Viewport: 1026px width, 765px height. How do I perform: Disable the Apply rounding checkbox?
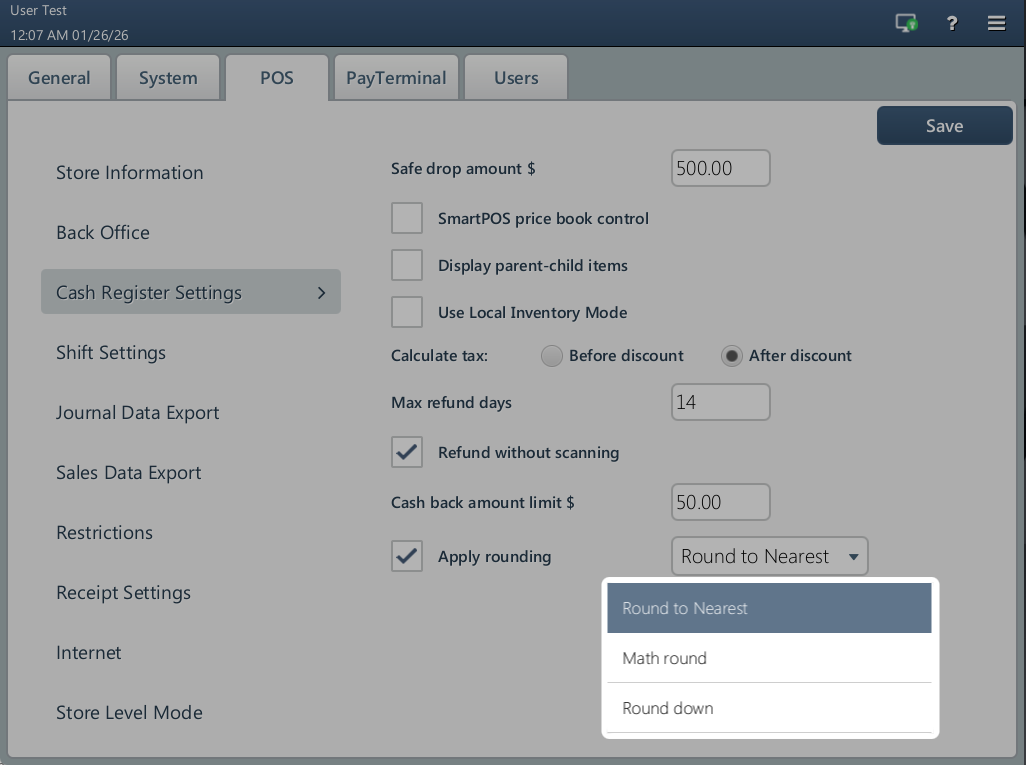pos(407,556)
